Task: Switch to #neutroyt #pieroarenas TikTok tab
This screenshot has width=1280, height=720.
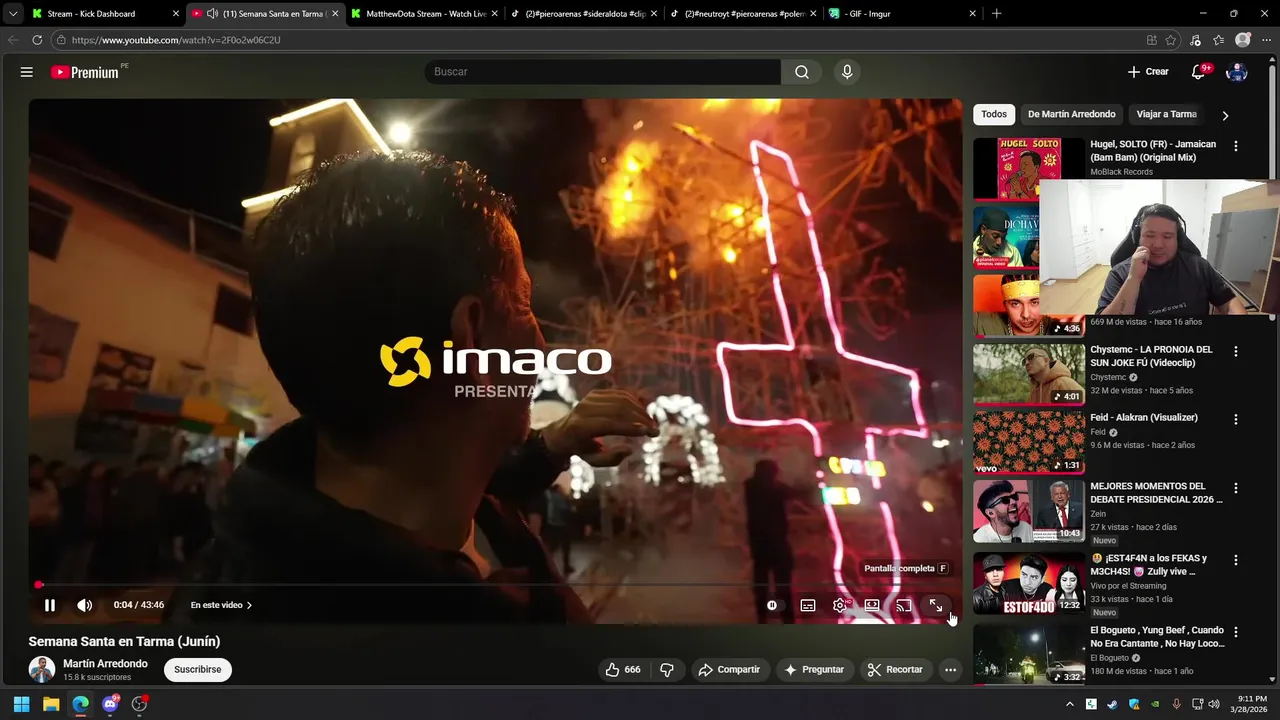Action: pyautogui.click(x=743, y=14)
